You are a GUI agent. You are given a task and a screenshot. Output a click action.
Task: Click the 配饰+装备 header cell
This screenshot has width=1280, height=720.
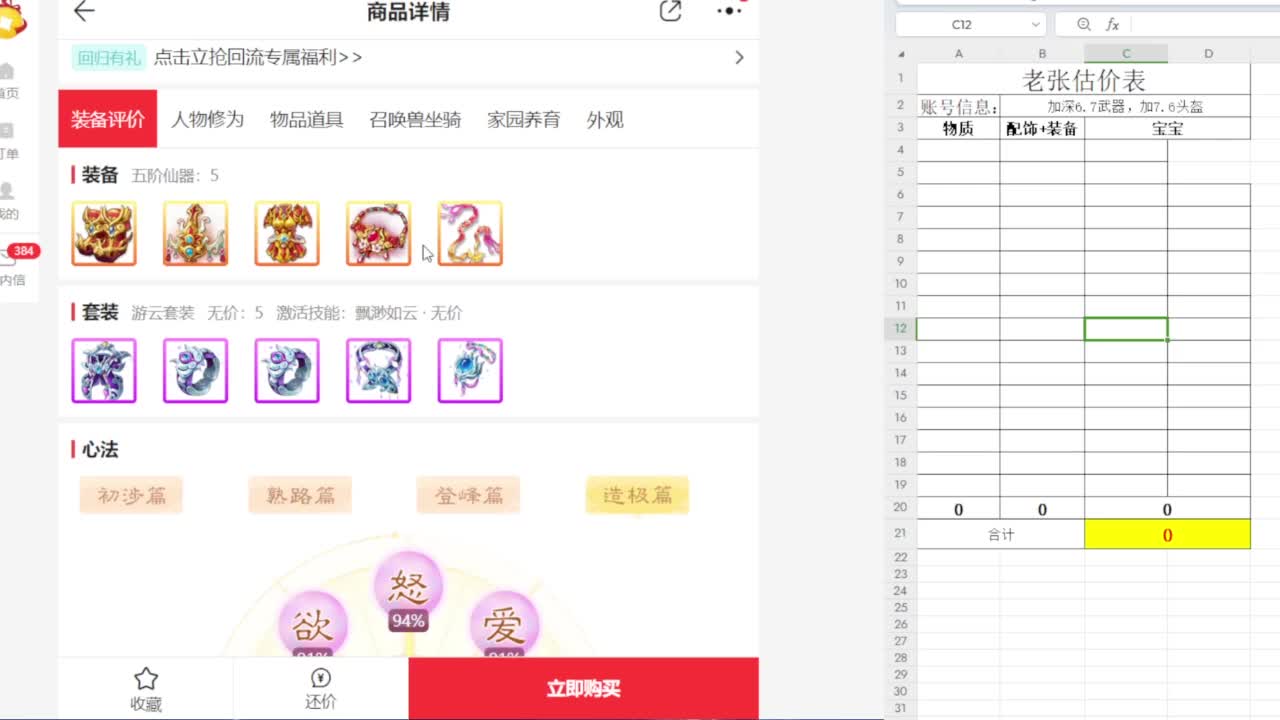click(x=1042, y=128)
